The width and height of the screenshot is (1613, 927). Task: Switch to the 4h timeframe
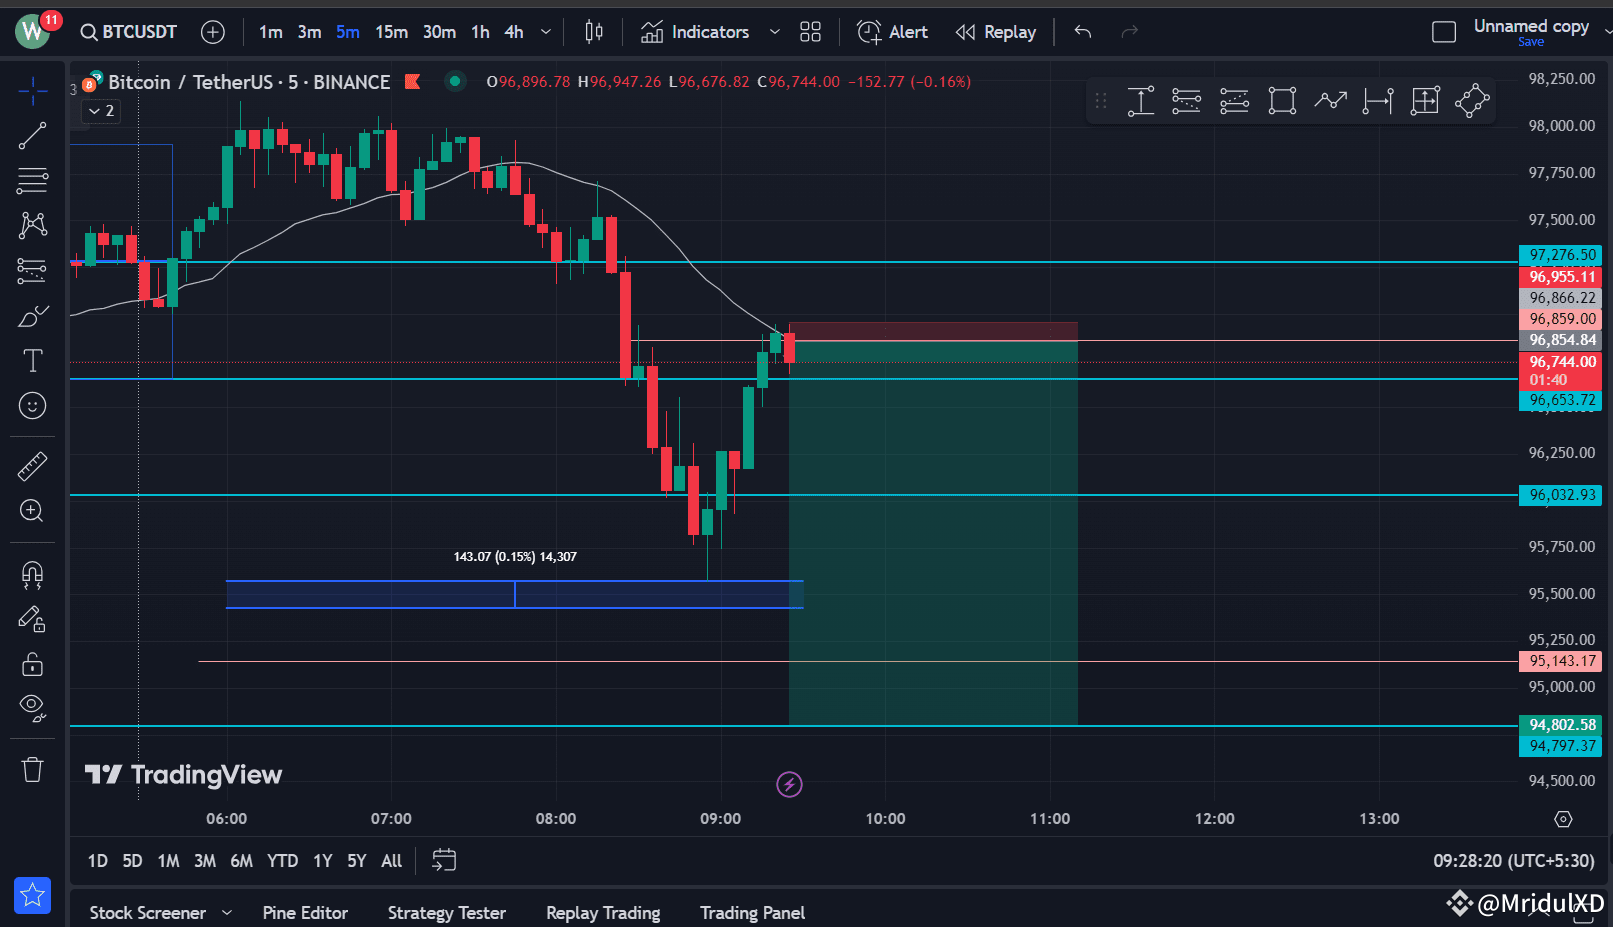click(514, 32)
